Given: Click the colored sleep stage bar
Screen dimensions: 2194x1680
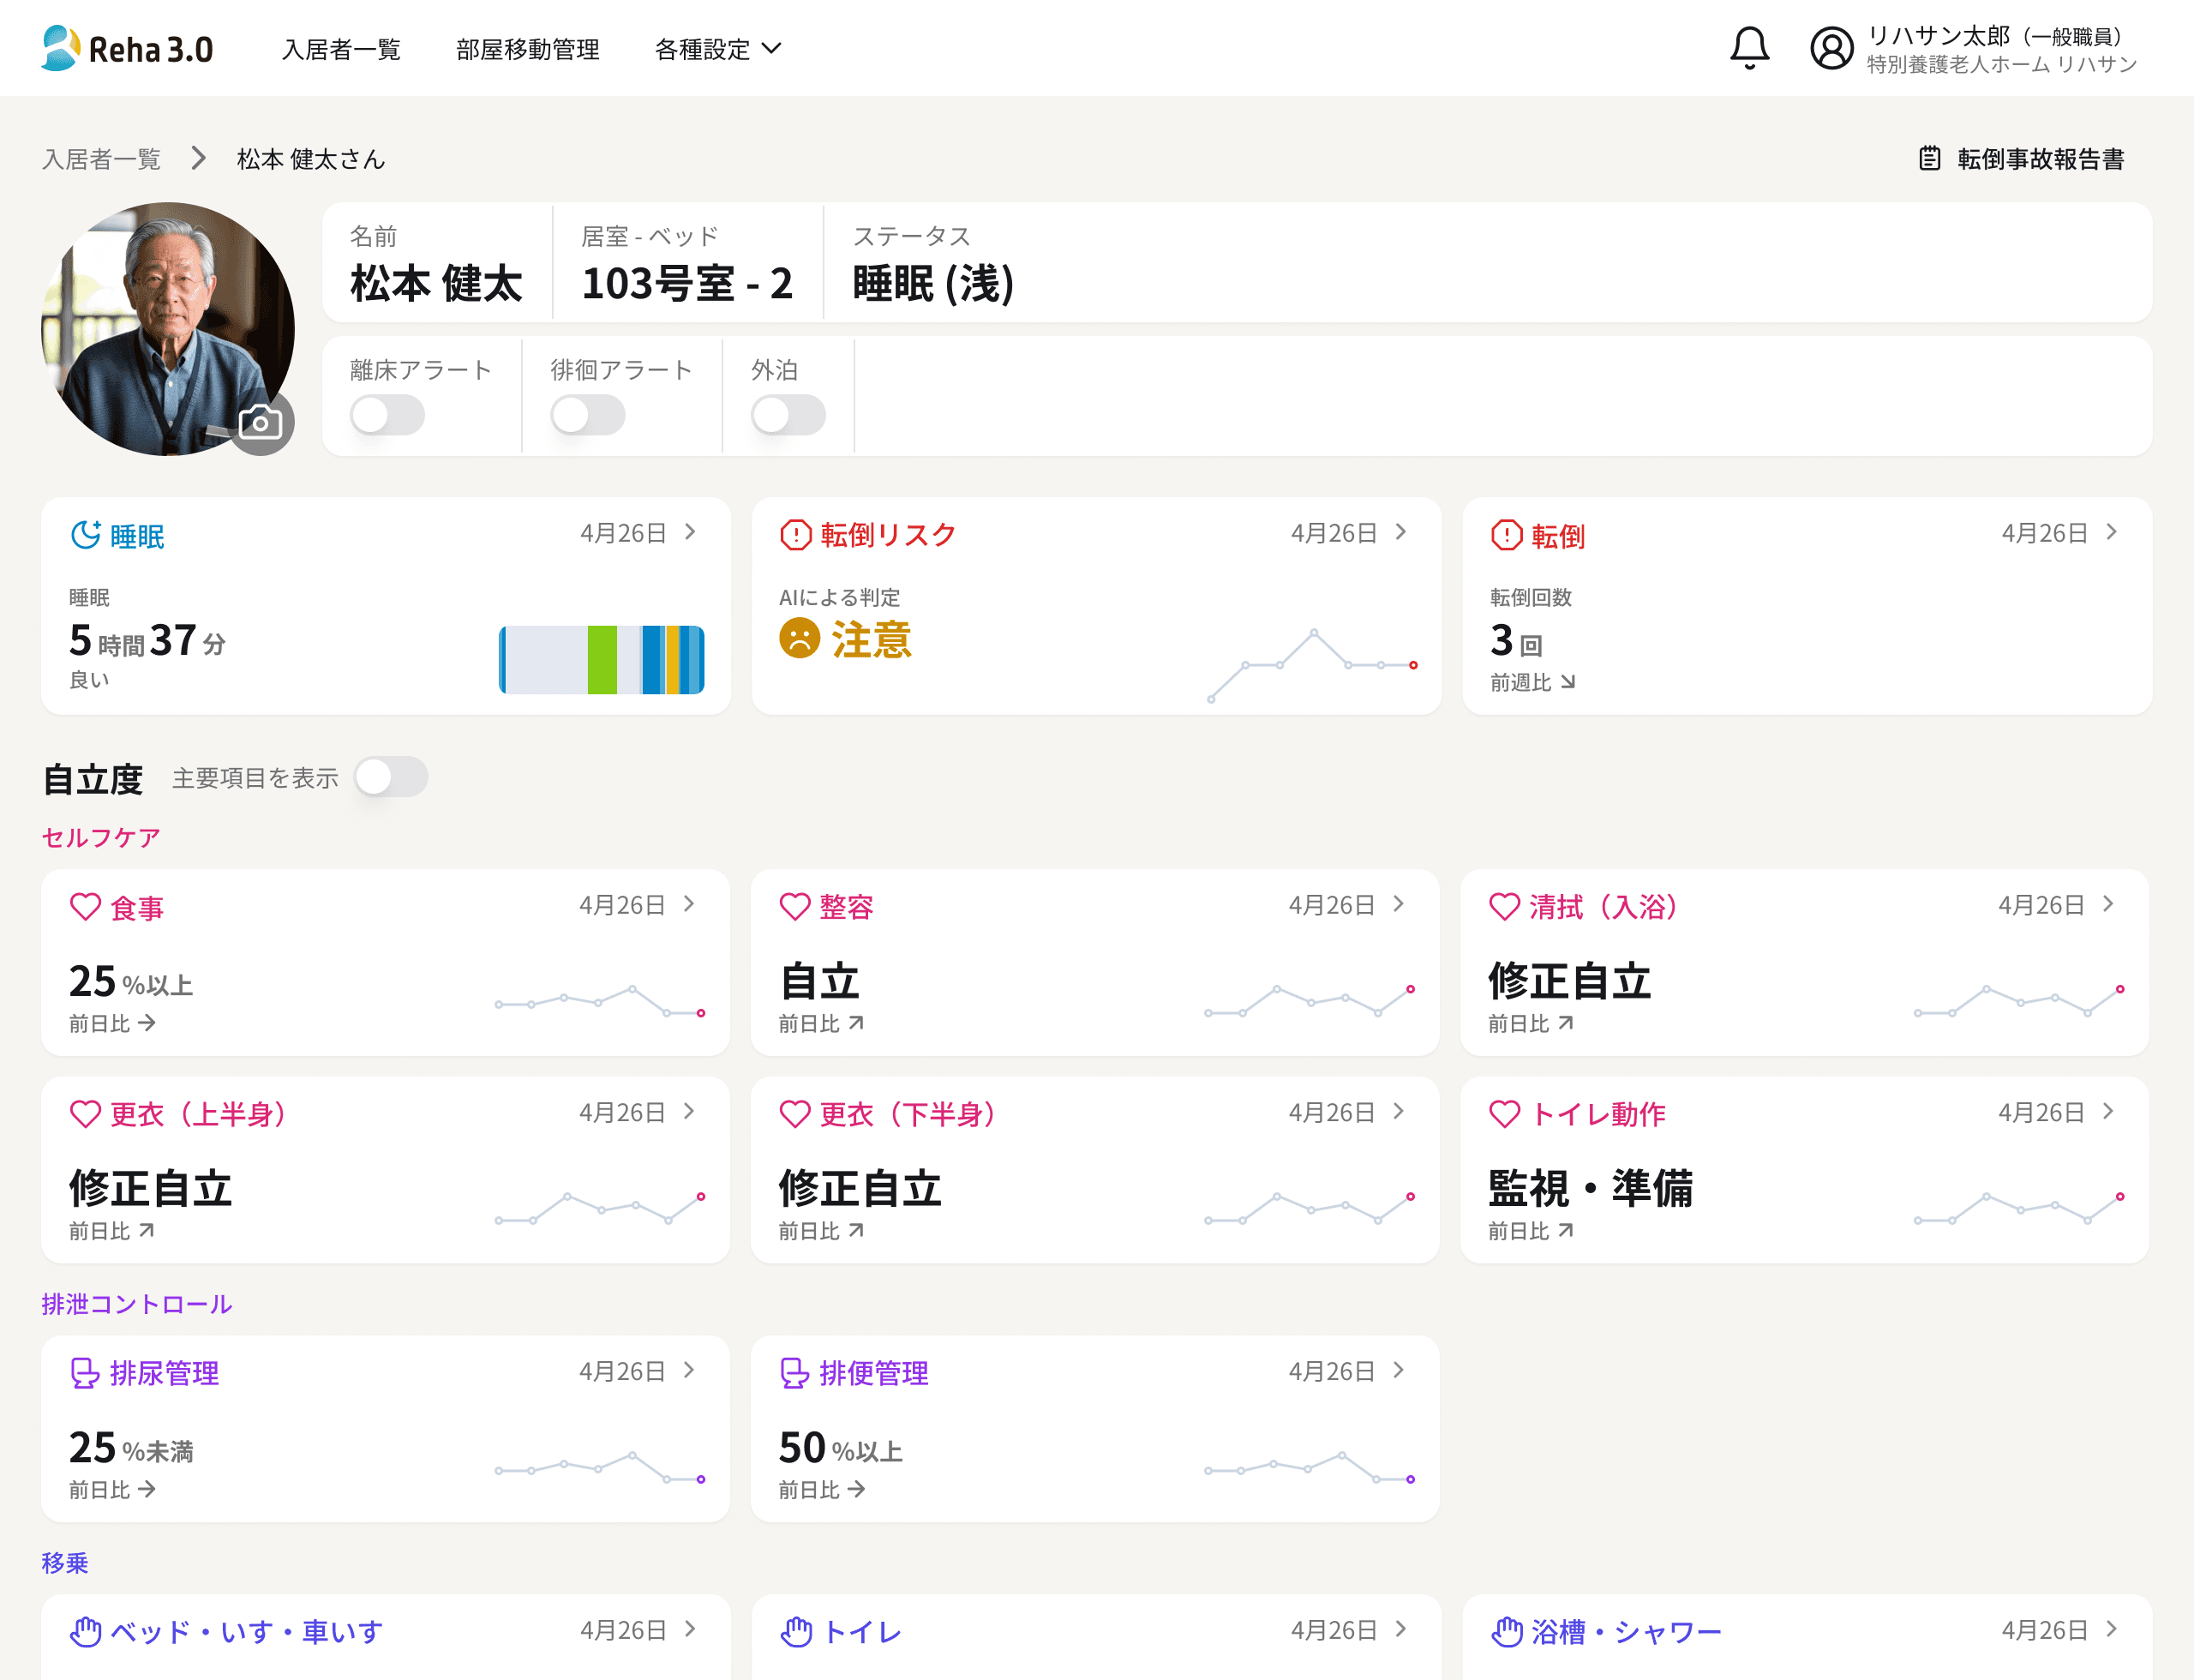Looking at the screenshot, I should pyautogui.click(x=601, y=659).
